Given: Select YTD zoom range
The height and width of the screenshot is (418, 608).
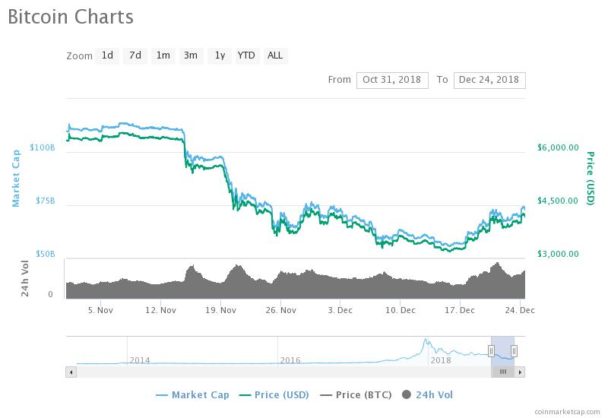Looking at the screenshot, I should pos(247,55).
